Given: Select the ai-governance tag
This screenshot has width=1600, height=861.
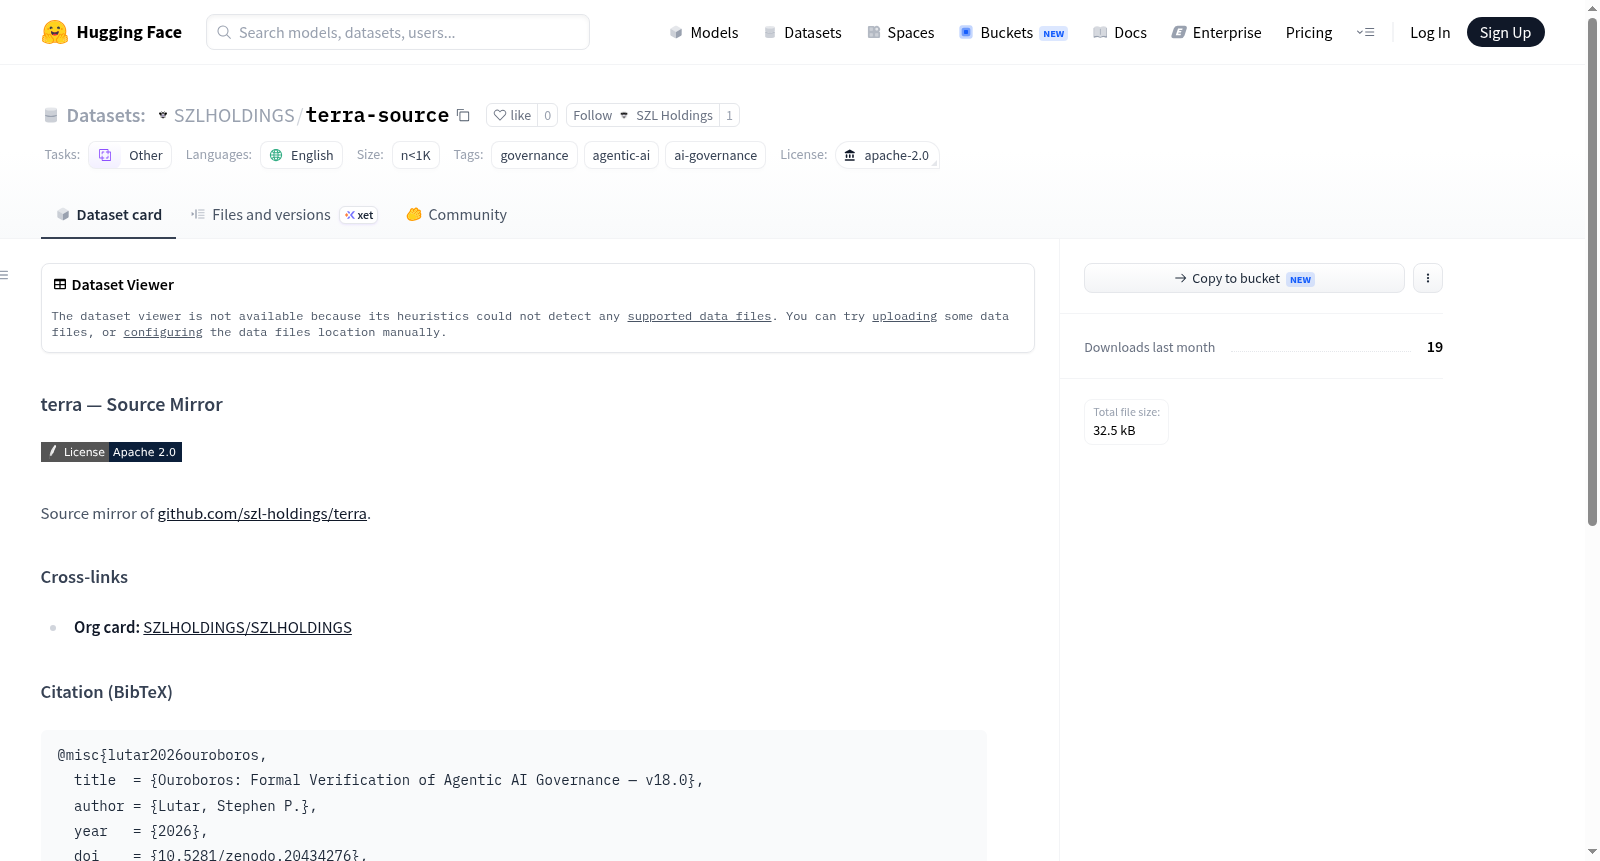Looking at the screenshot, I should point(715,155).
